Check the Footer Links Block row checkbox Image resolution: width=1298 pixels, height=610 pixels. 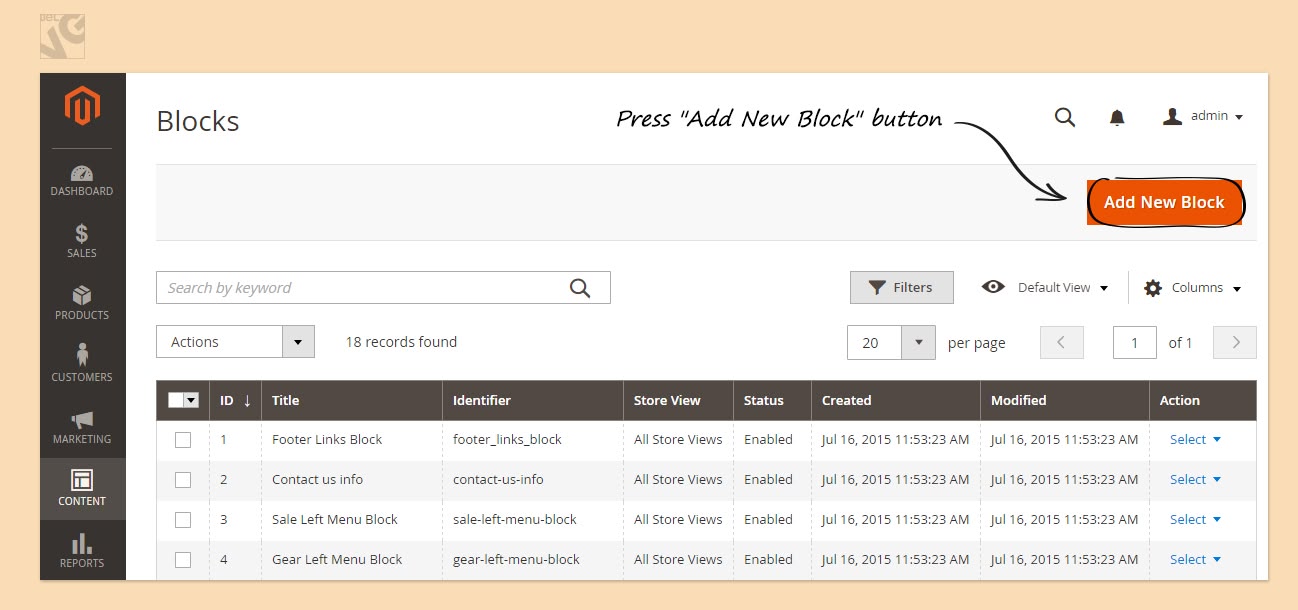pyautogui.click(x=183, y=440)
